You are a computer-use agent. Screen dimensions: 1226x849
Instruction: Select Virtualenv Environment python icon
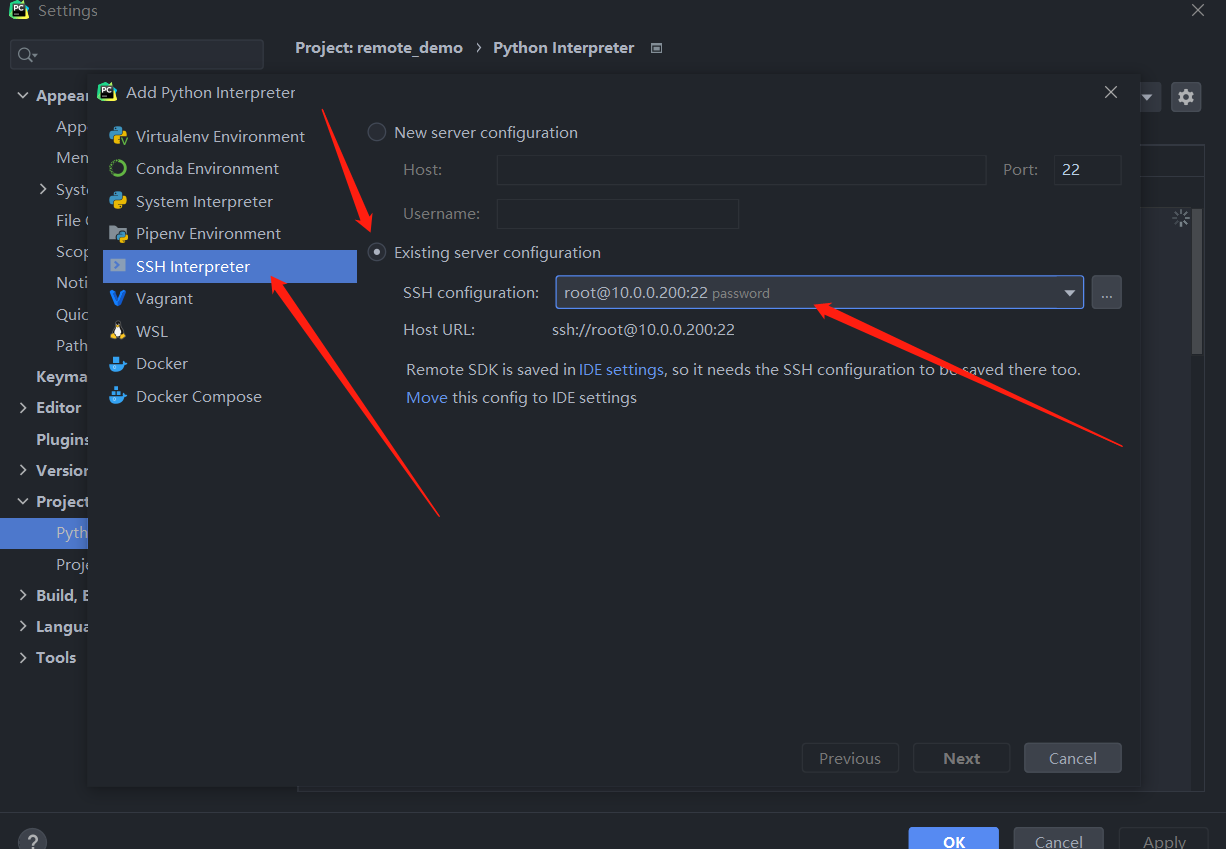(x=118, y=136)
